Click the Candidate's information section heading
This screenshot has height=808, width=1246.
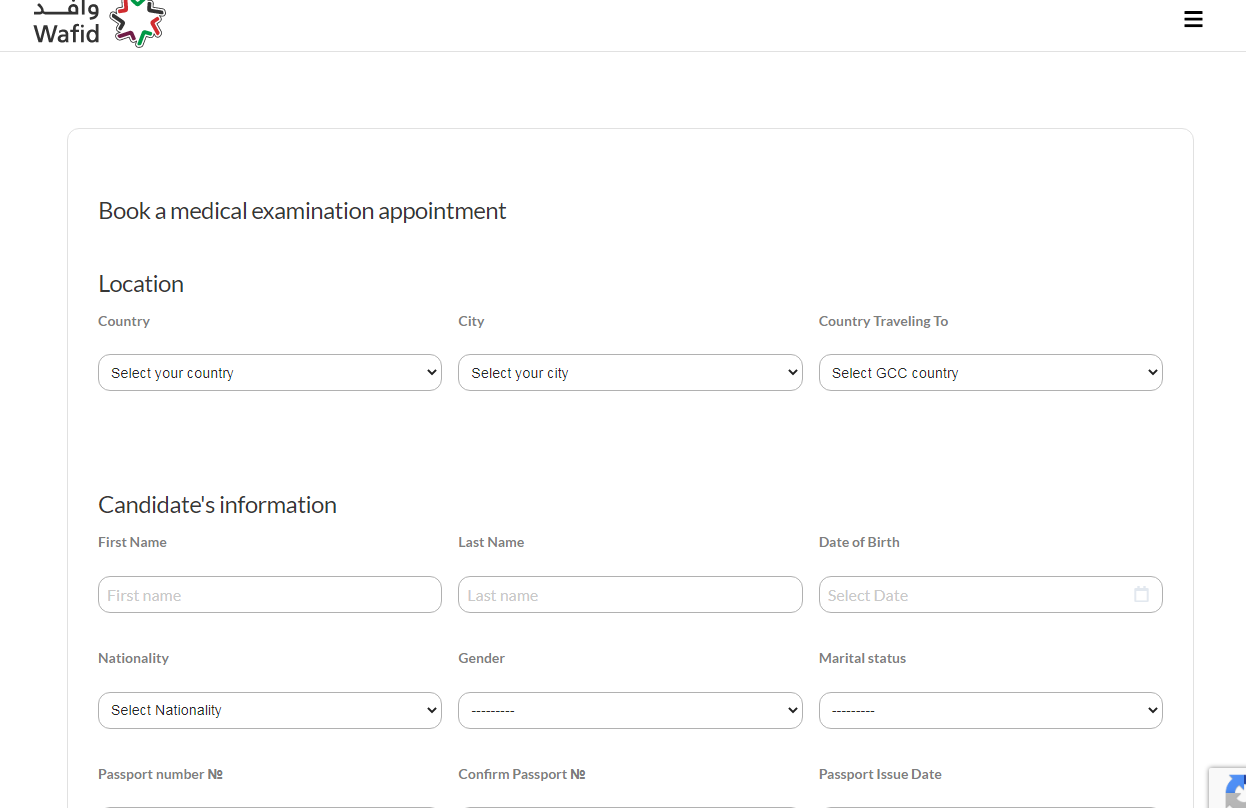(x=217, y=505)
